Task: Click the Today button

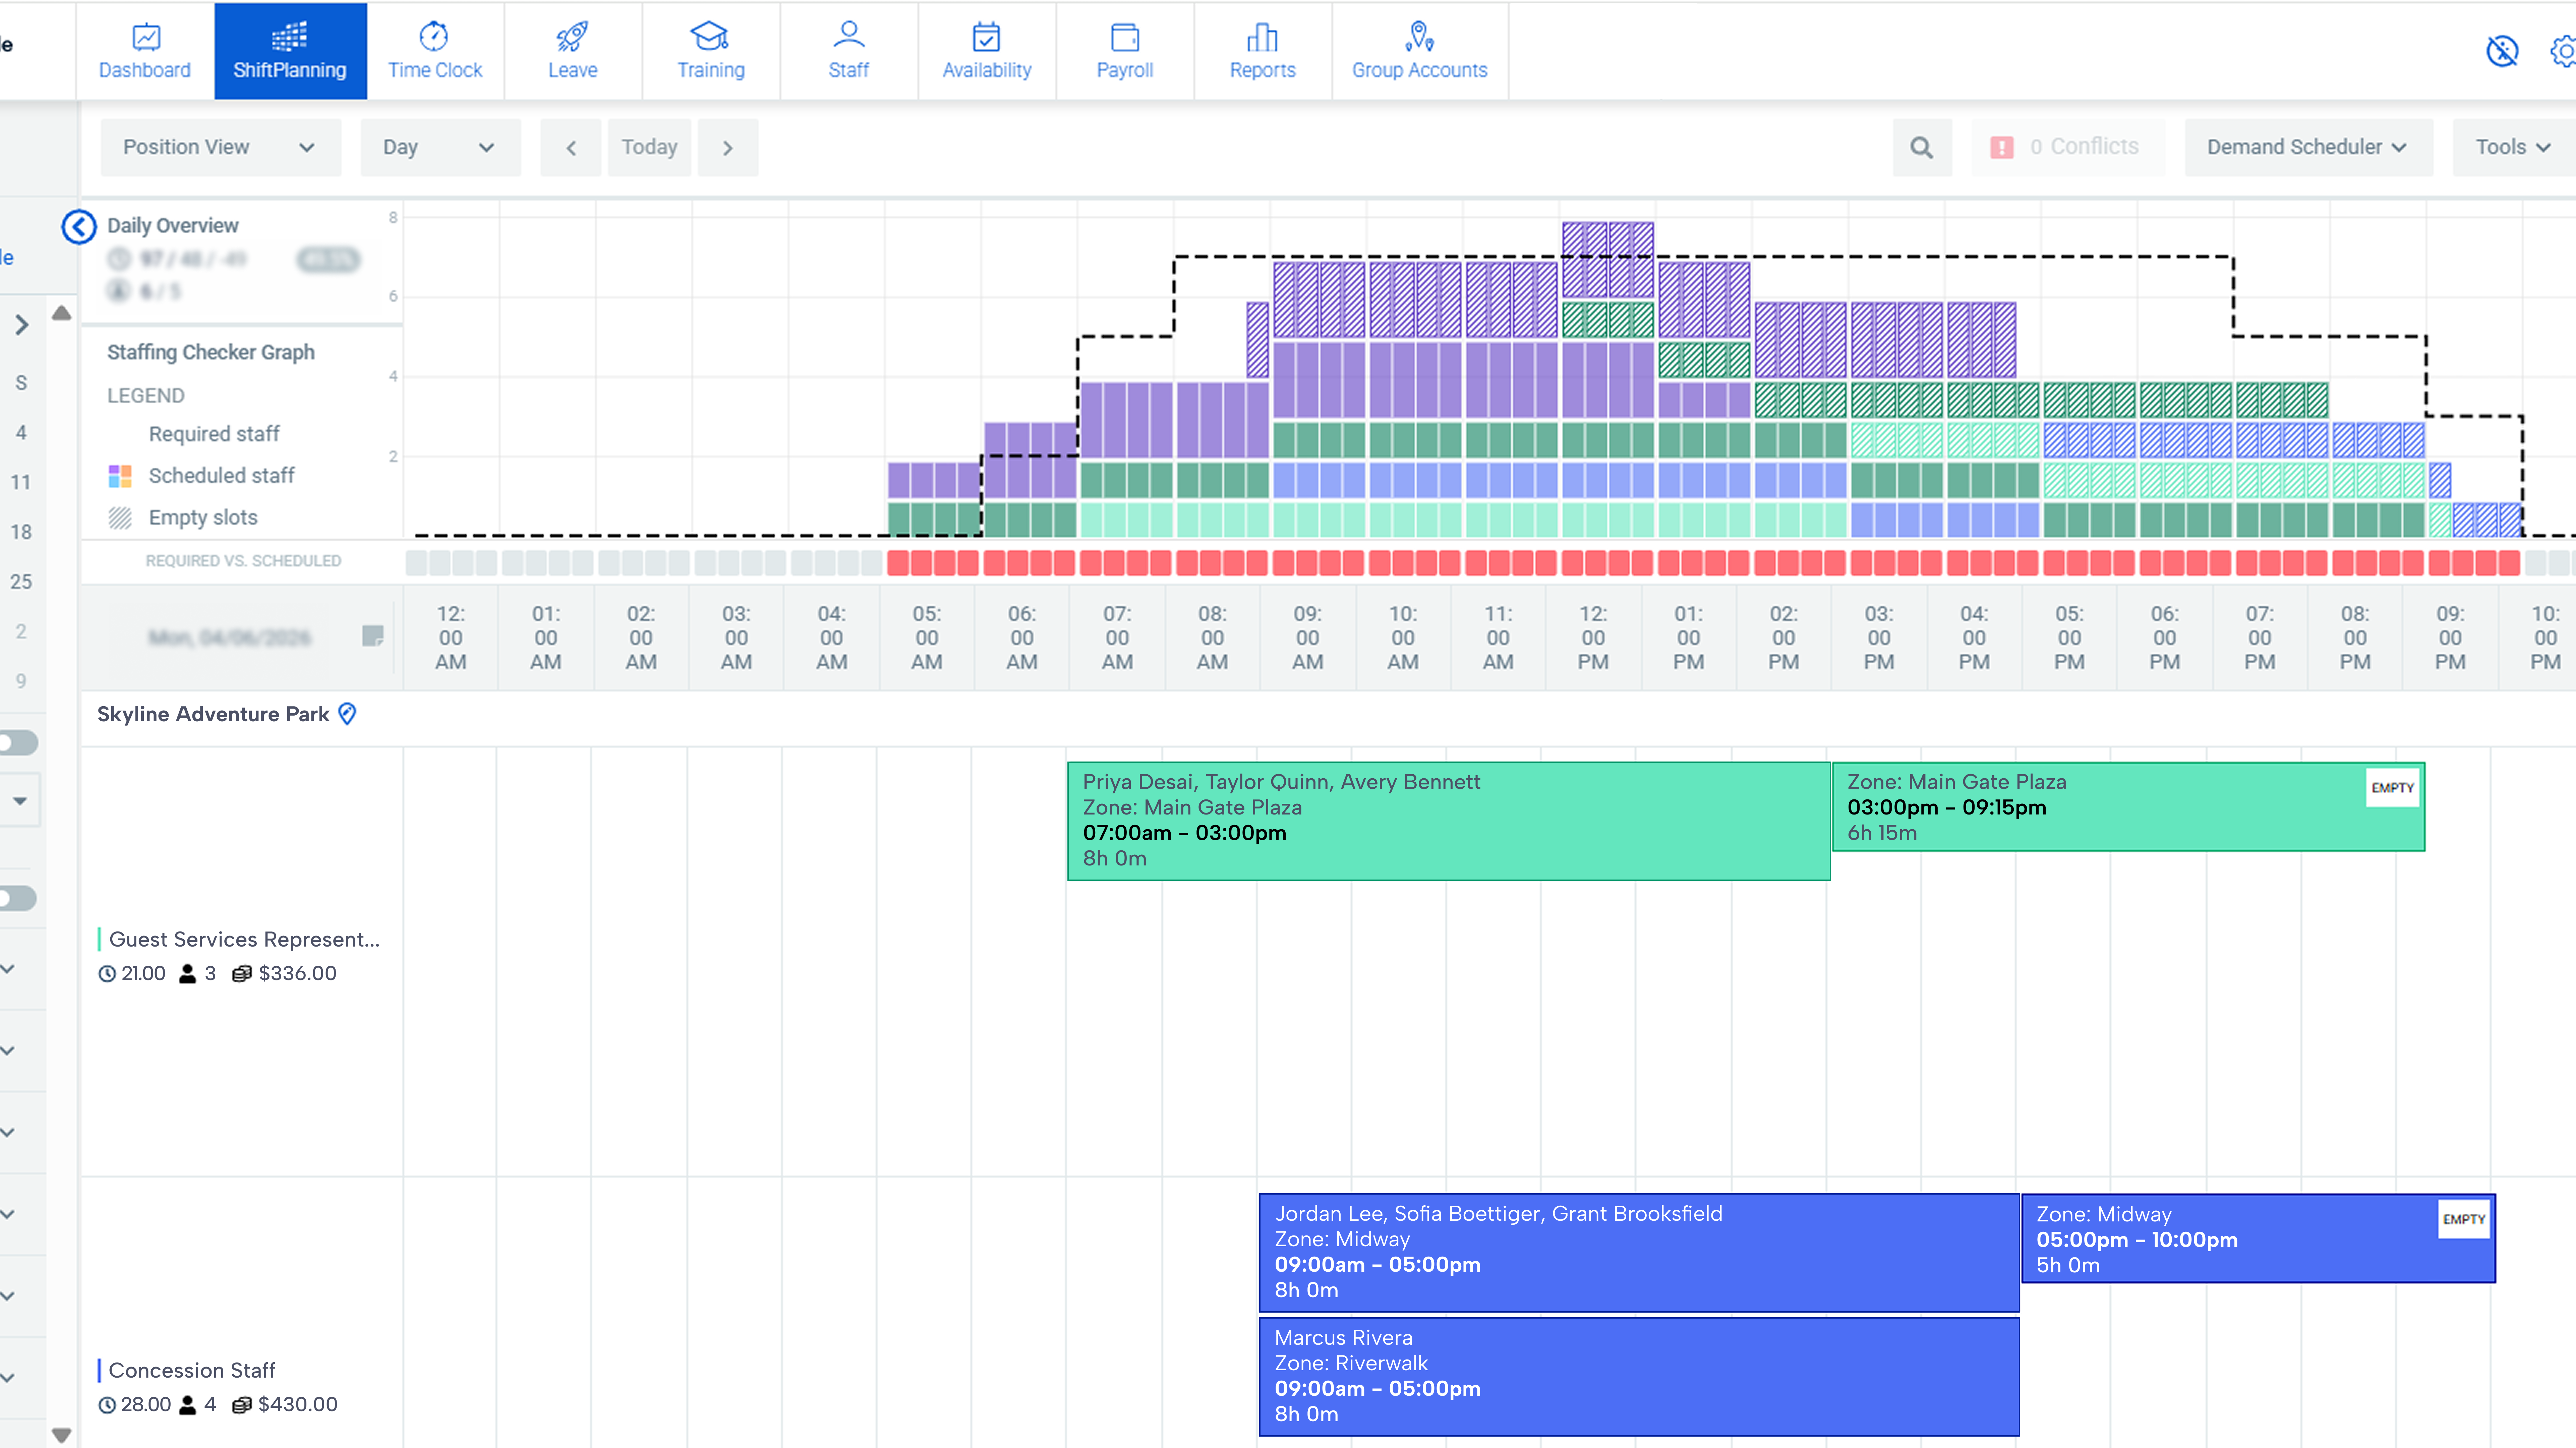Action: [649, 147]
